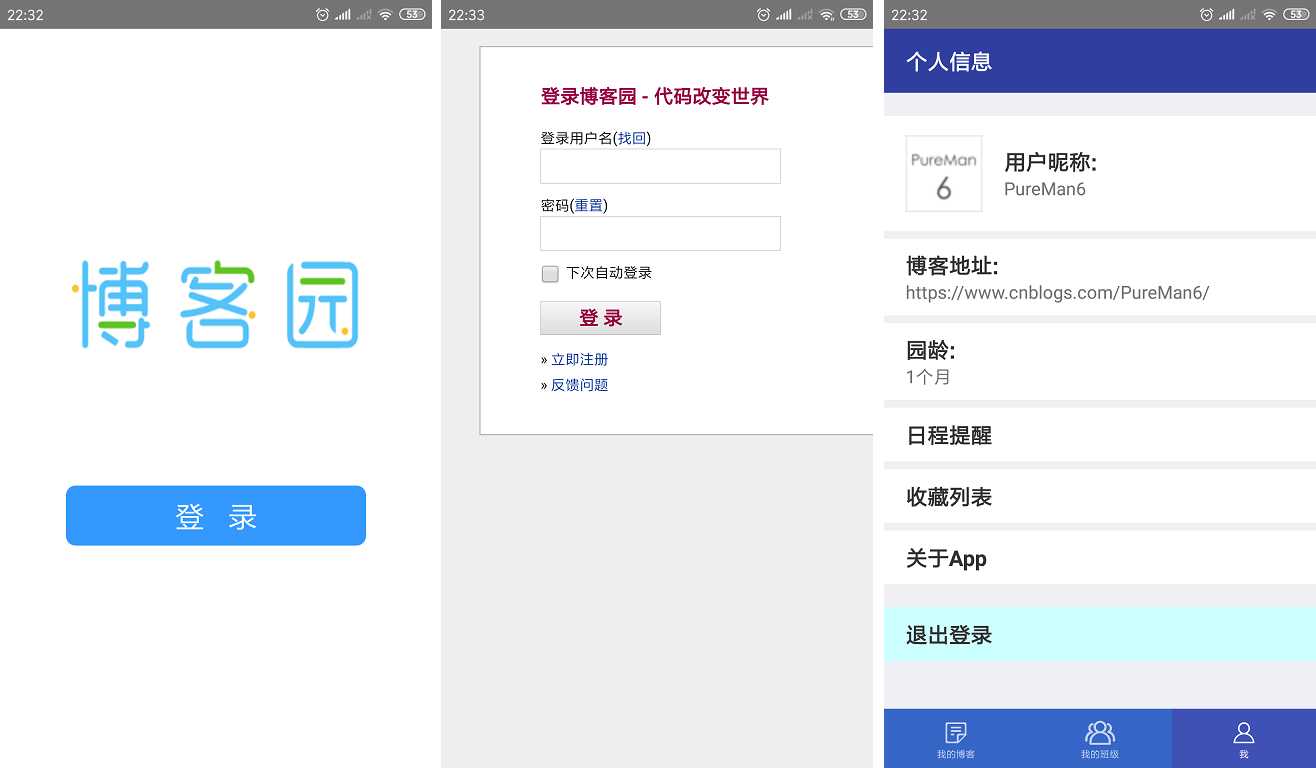Tap the 我的博客 document icon

(956, 733)
